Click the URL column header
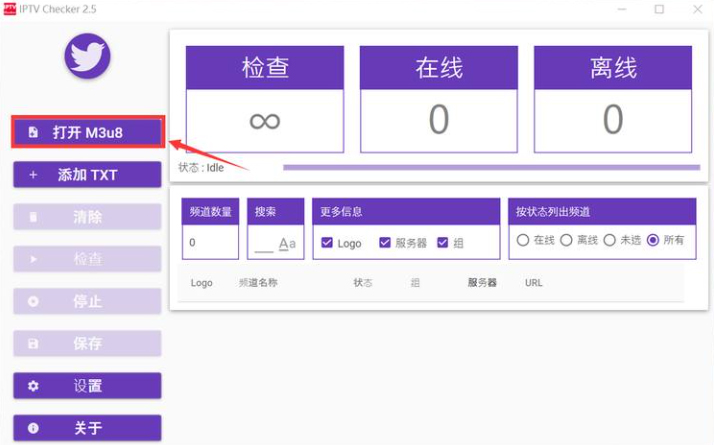The width and height of the screenshot is (714, 445). pos(534,283)
